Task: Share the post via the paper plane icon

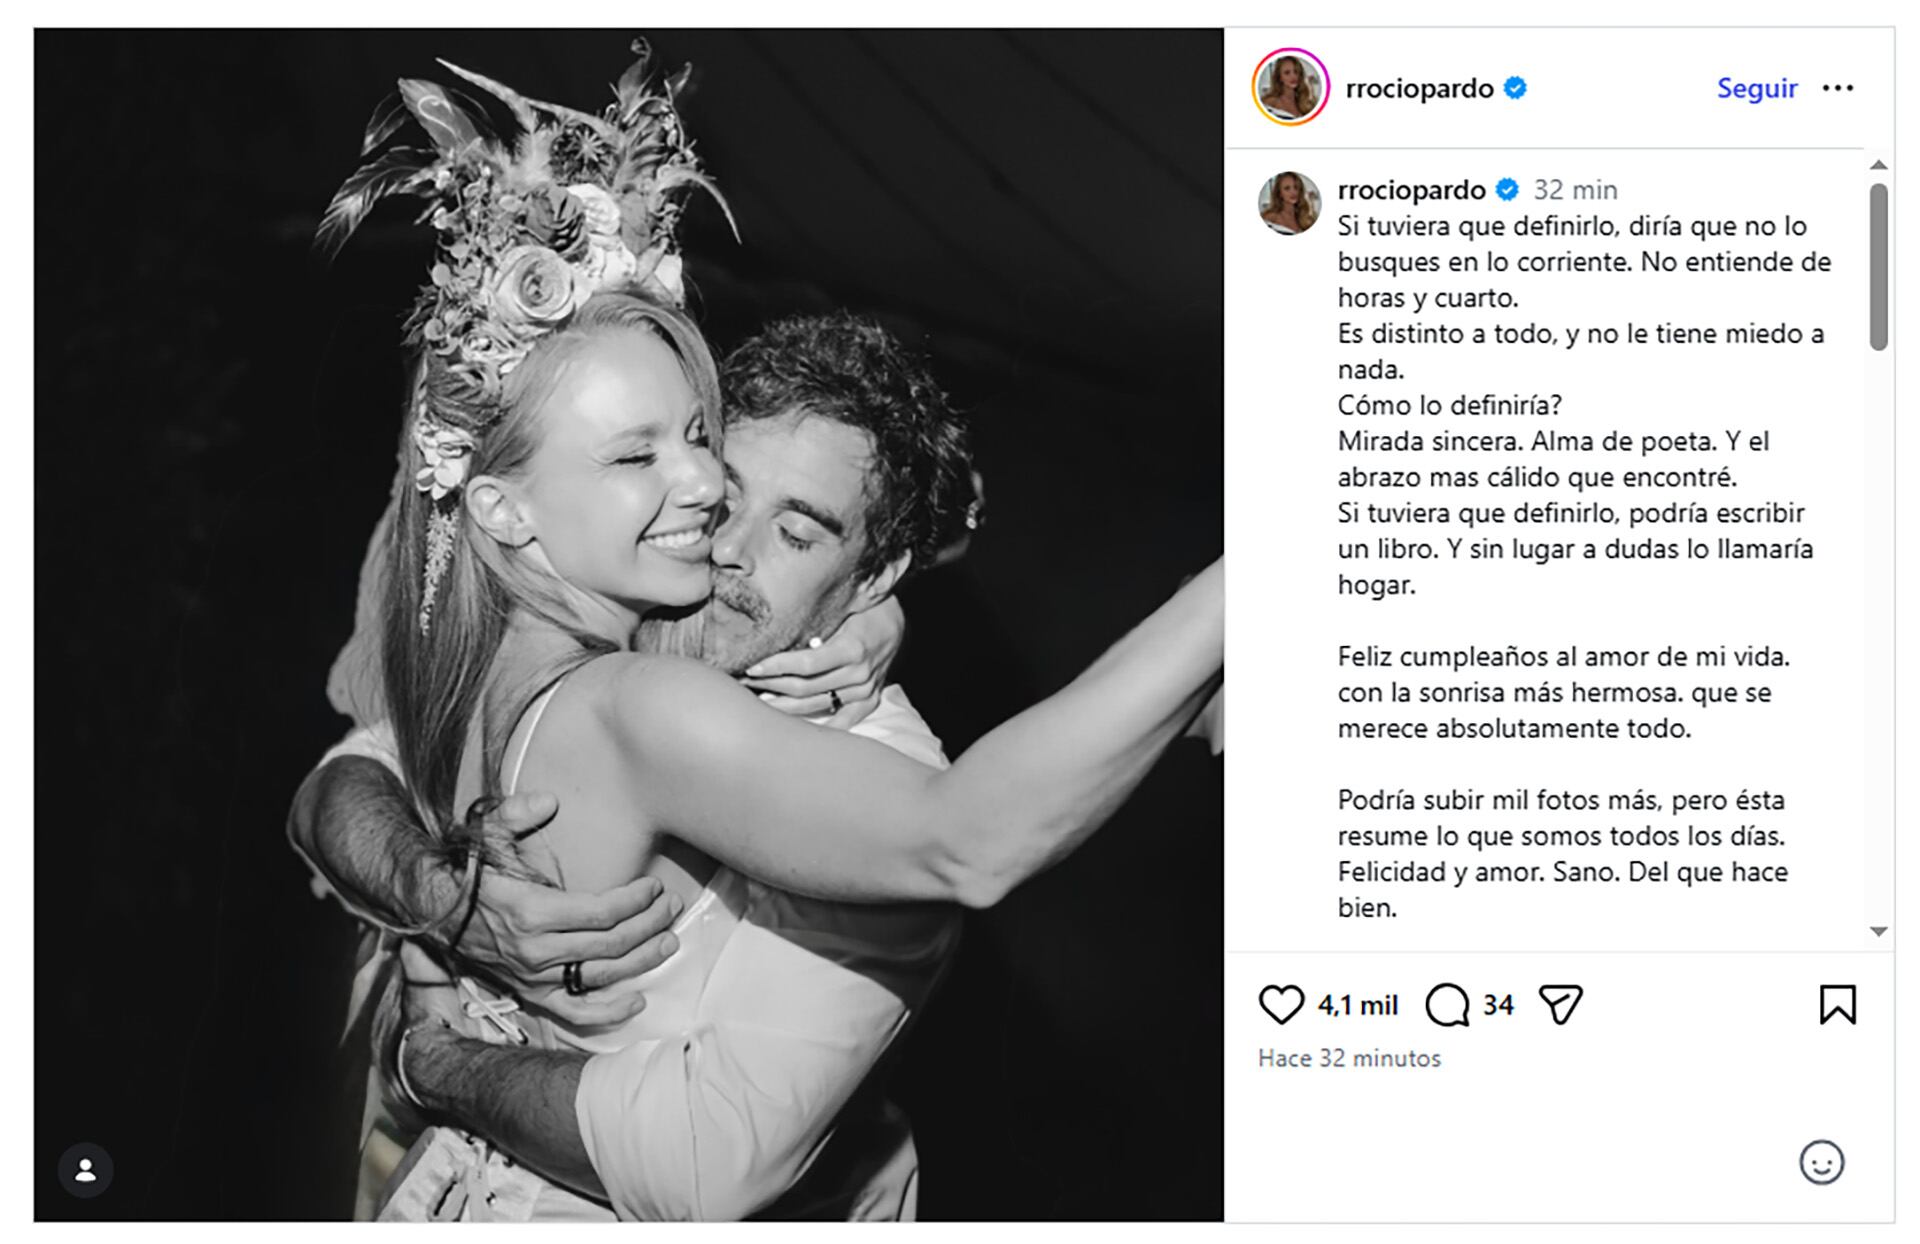Action: tap(1564, 1005)
